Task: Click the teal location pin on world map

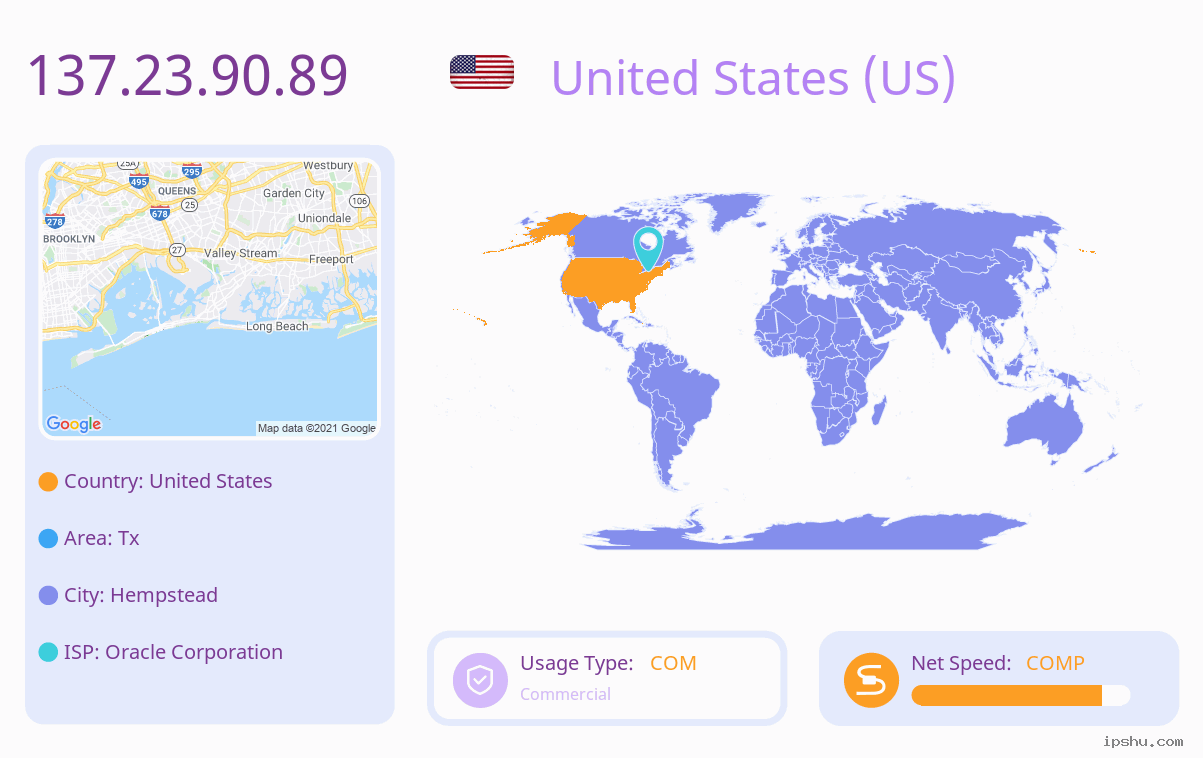Action: pyautogui.click(x=648, y=248)
